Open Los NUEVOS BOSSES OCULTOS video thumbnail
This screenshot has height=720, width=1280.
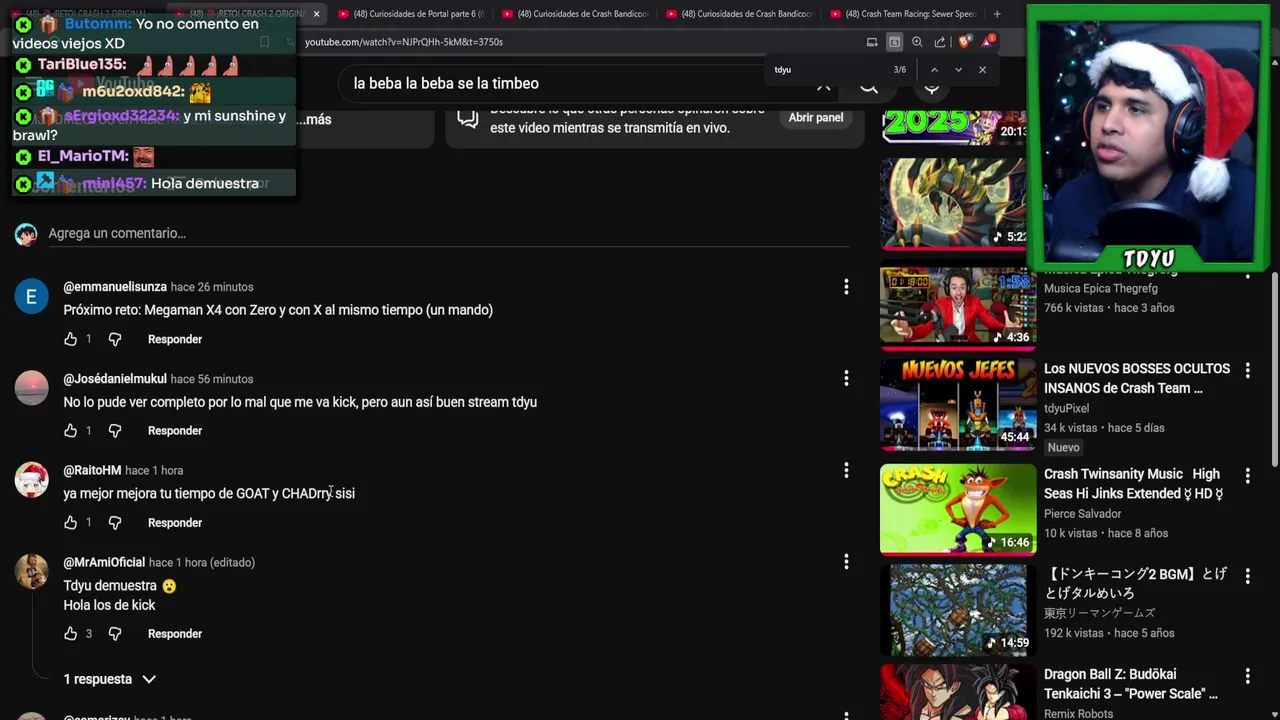coord(958,404)
